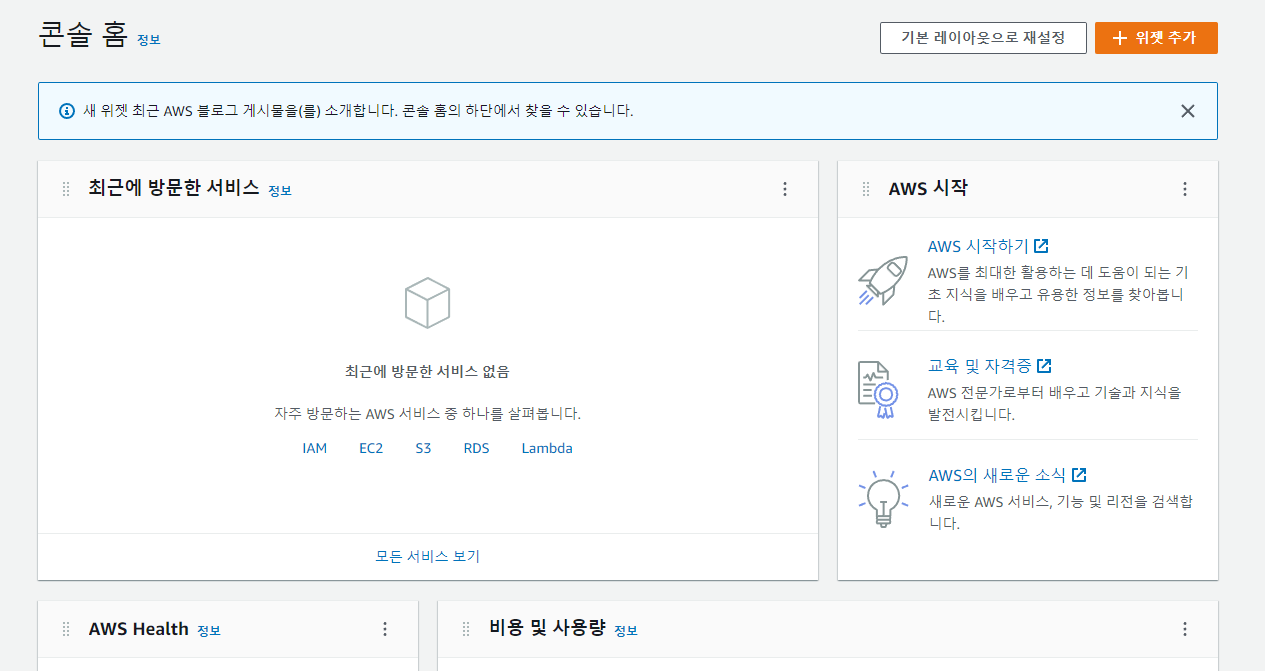Click the rocket icon
Viewport: 1265px width, 671px height.
point(883,280)
